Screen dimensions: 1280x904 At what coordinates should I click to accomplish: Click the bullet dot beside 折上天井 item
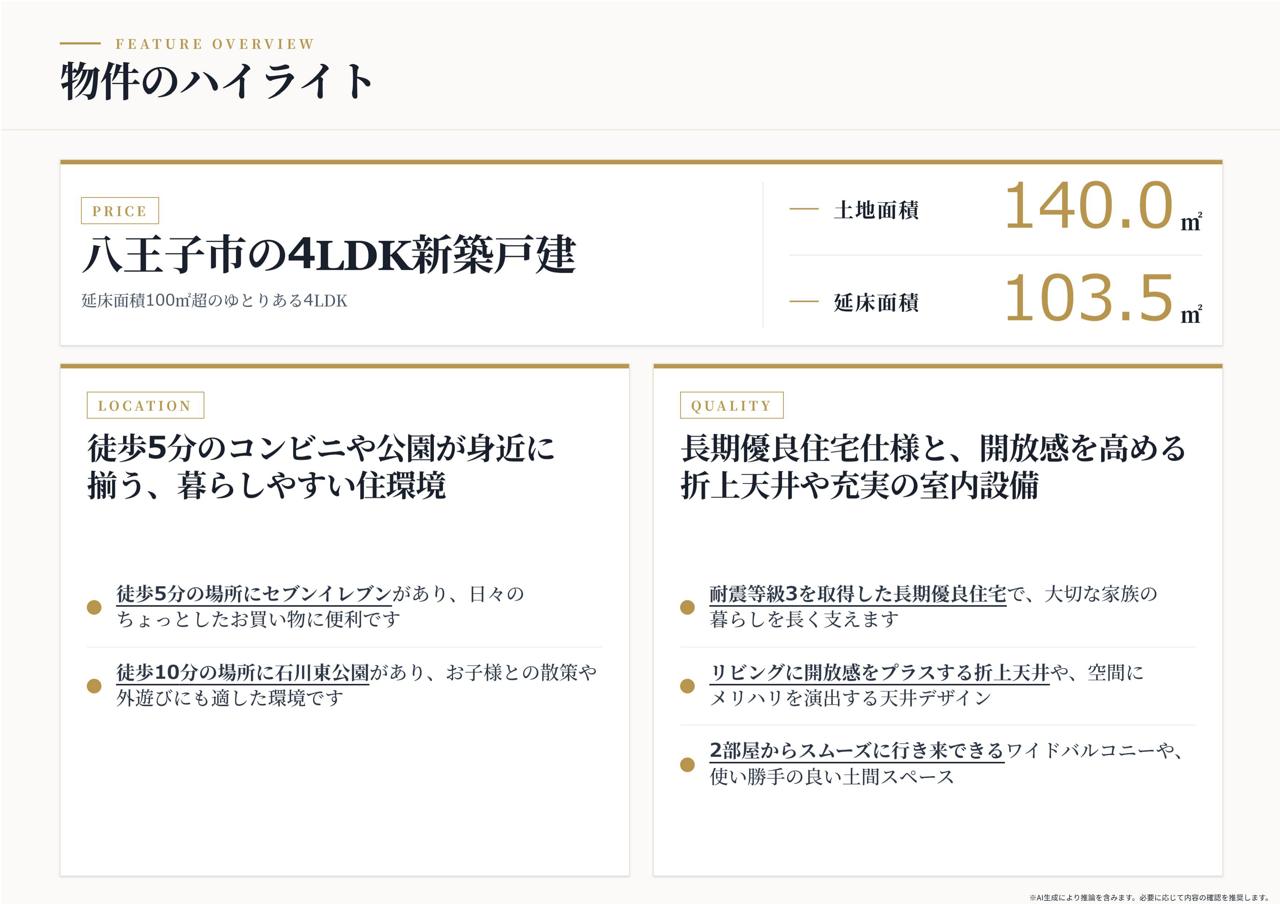coord(687,686)
